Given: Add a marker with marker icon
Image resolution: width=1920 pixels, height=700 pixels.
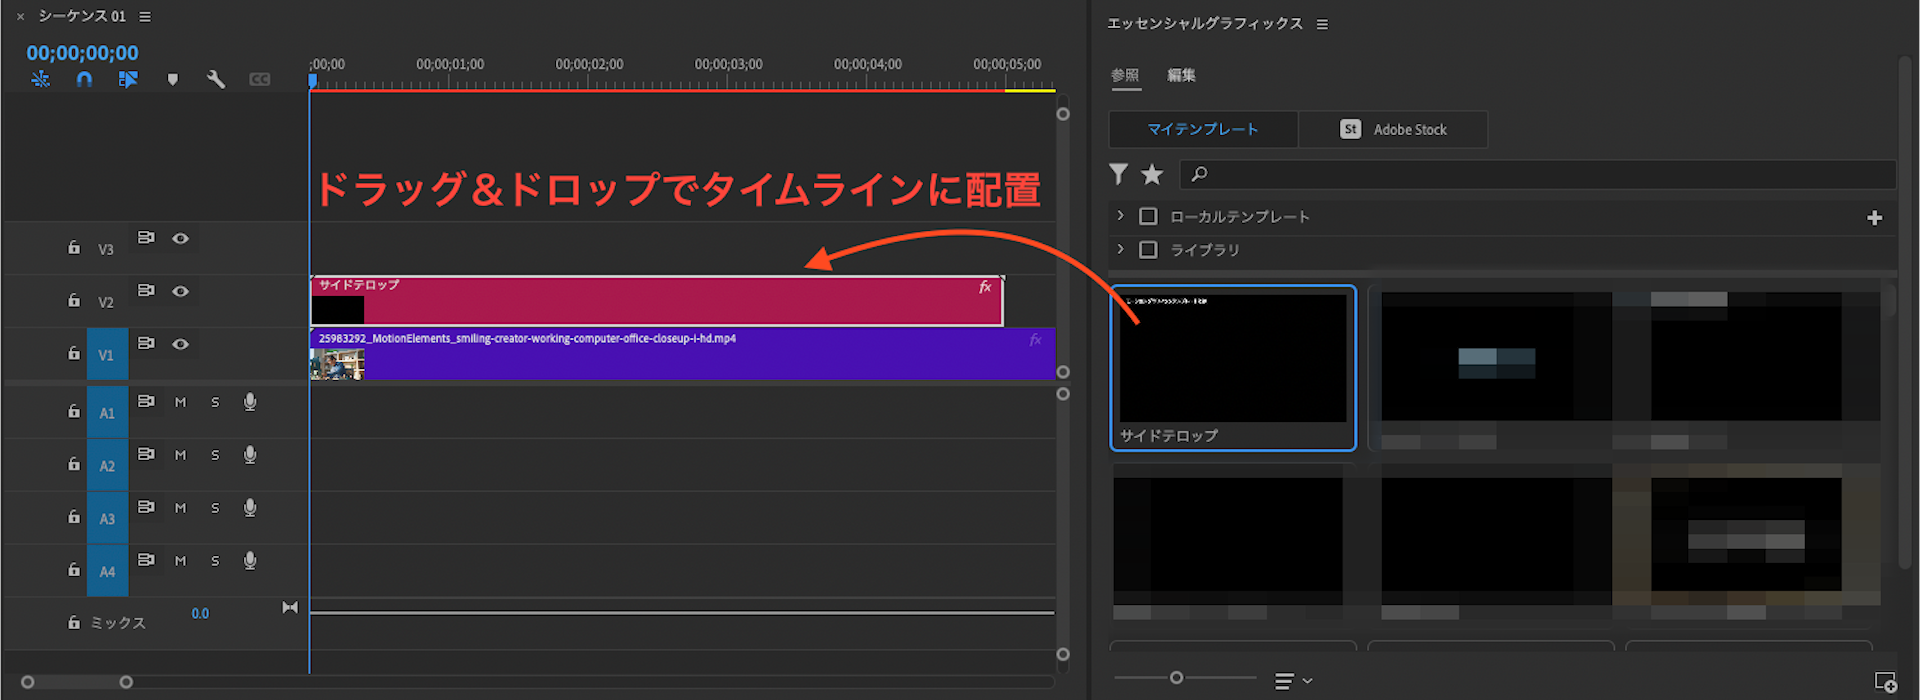Looking at the screenshot, I should click(172, 79).
